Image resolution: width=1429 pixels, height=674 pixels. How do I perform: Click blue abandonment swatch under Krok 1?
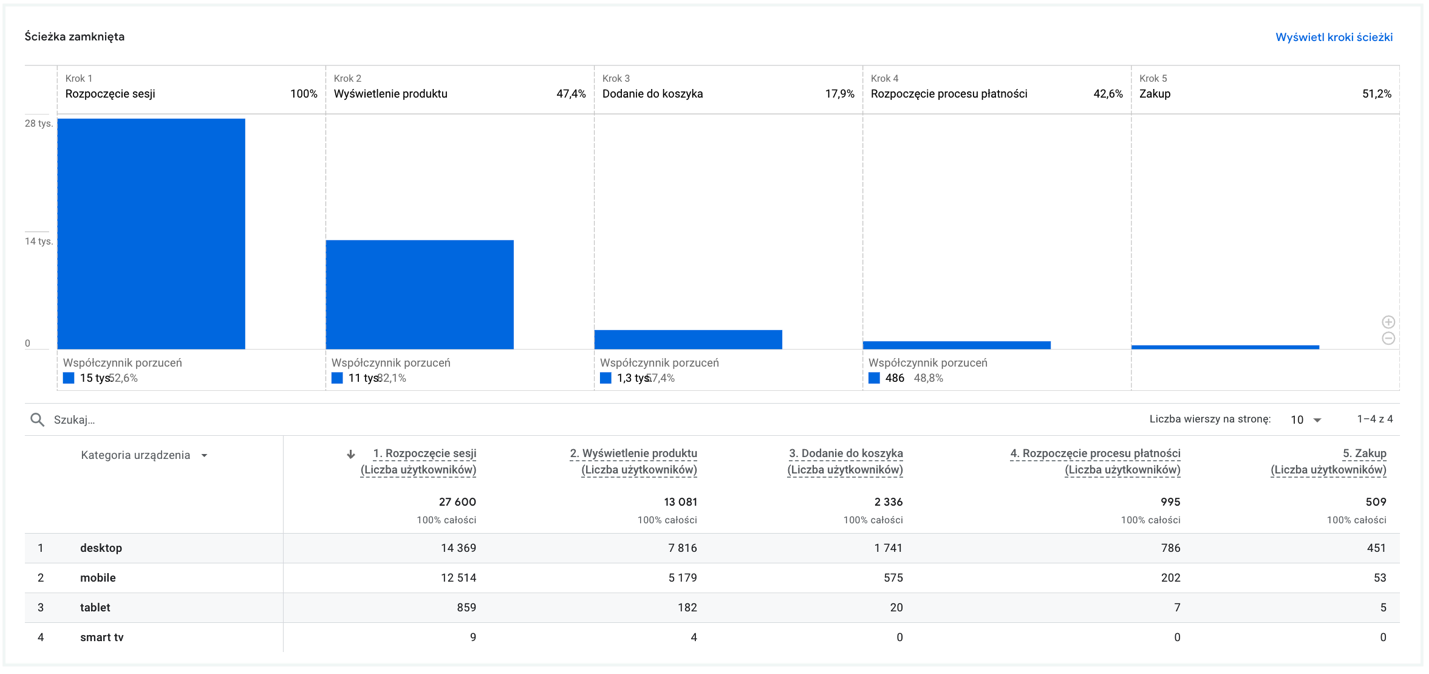click(x=69, y=378)
